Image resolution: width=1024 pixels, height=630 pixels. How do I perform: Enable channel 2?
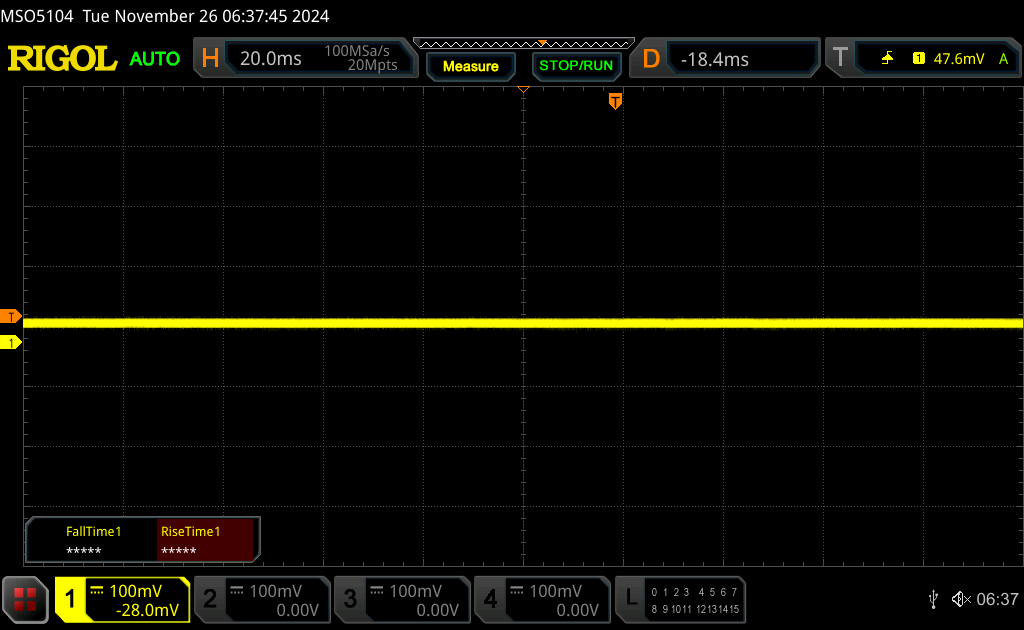click(262, 599)
